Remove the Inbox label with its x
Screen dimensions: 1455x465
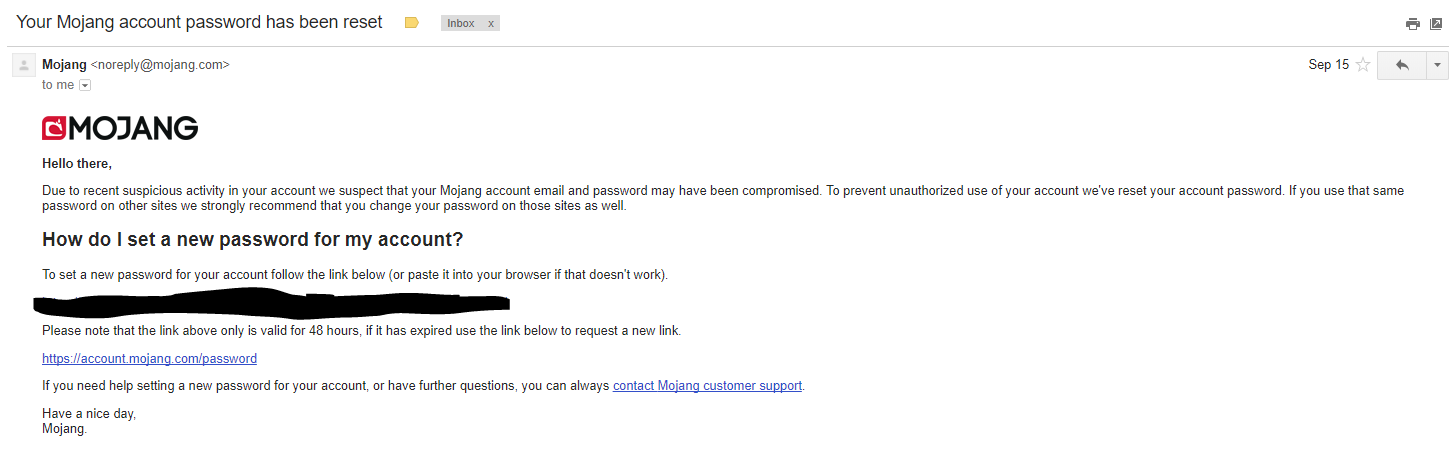click(x=490, y=23)
